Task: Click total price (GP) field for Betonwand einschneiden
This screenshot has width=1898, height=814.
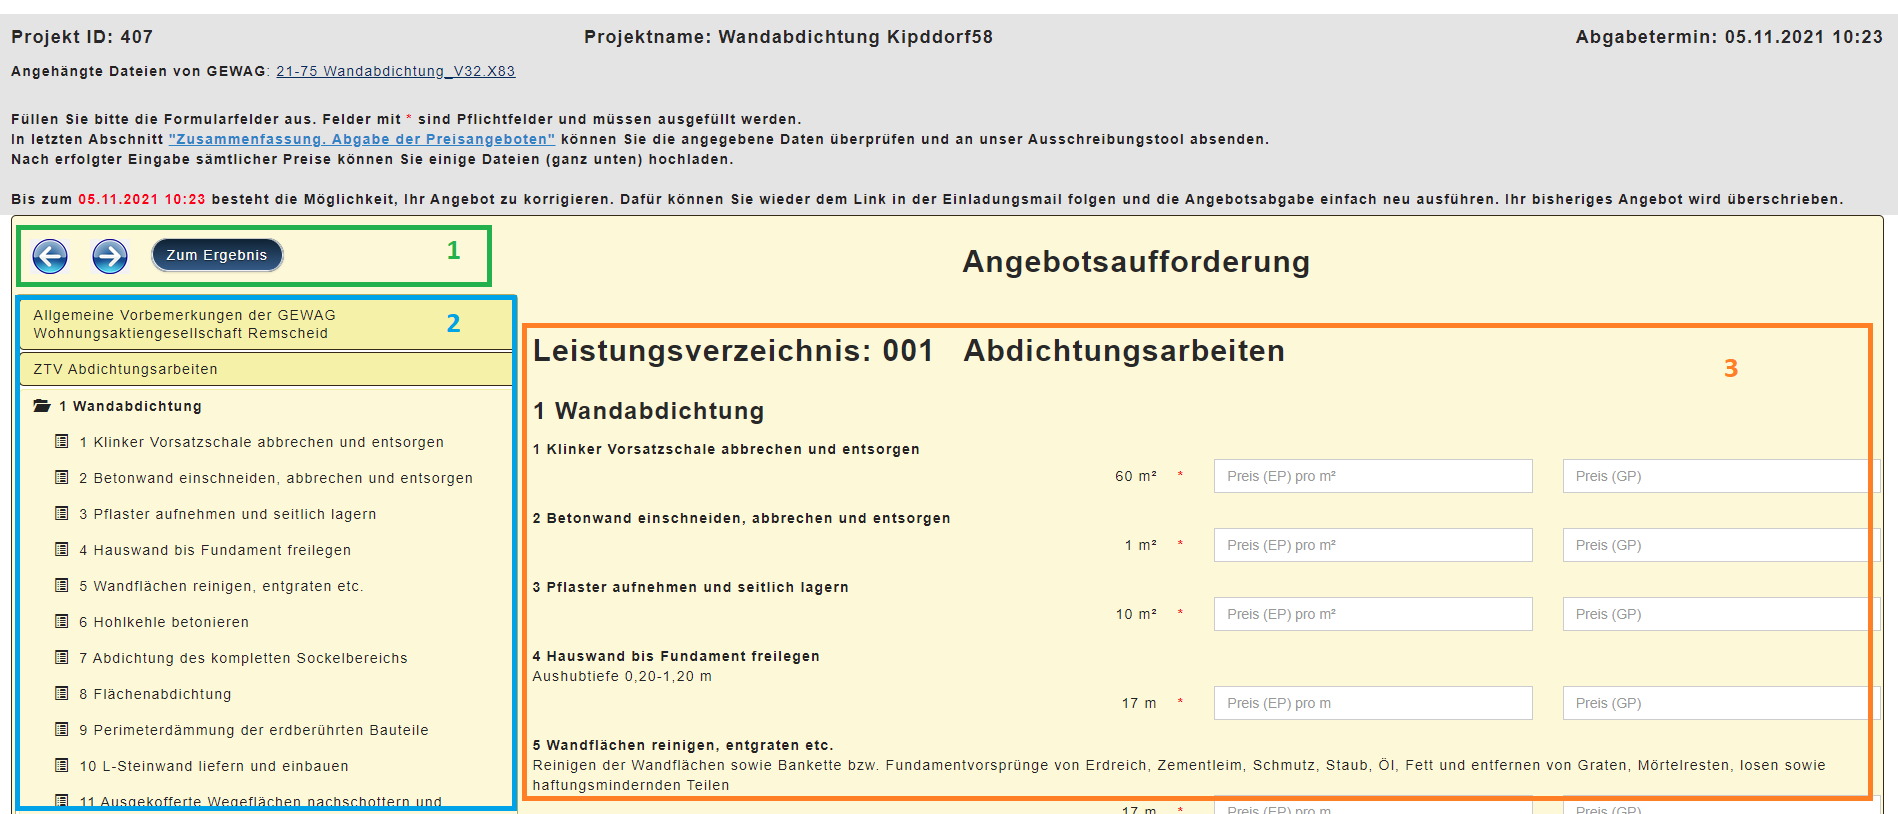Action: [1712, 545]
